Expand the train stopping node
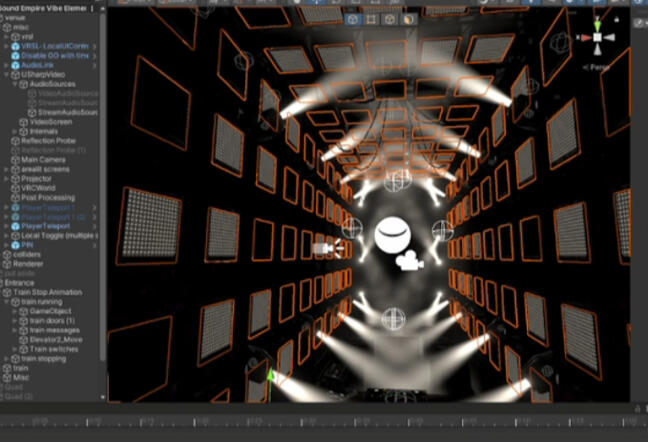 click(x=6, y=359)
